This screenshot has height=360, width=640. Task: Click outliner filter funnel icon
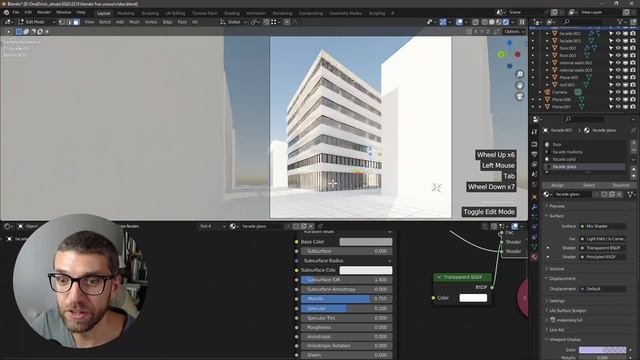point(620,22)
